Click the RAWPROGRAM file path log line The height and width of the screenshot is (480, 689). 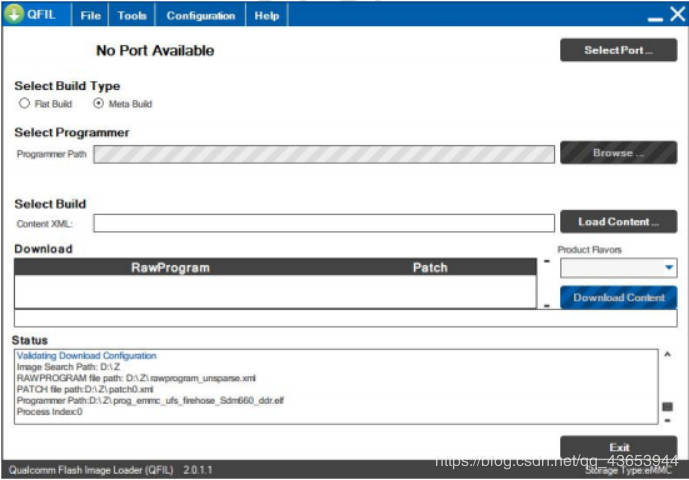click(x=136, y=378)
